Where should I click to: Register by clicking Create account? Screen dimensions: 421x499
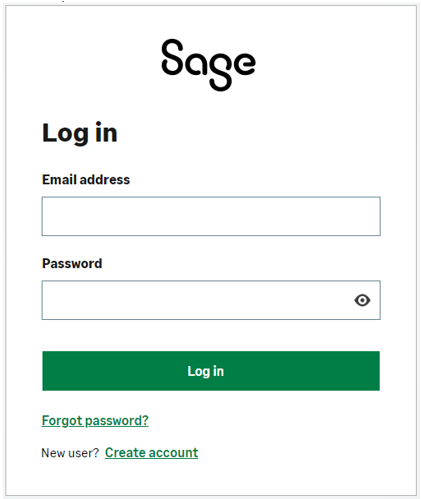coord(151,453)
